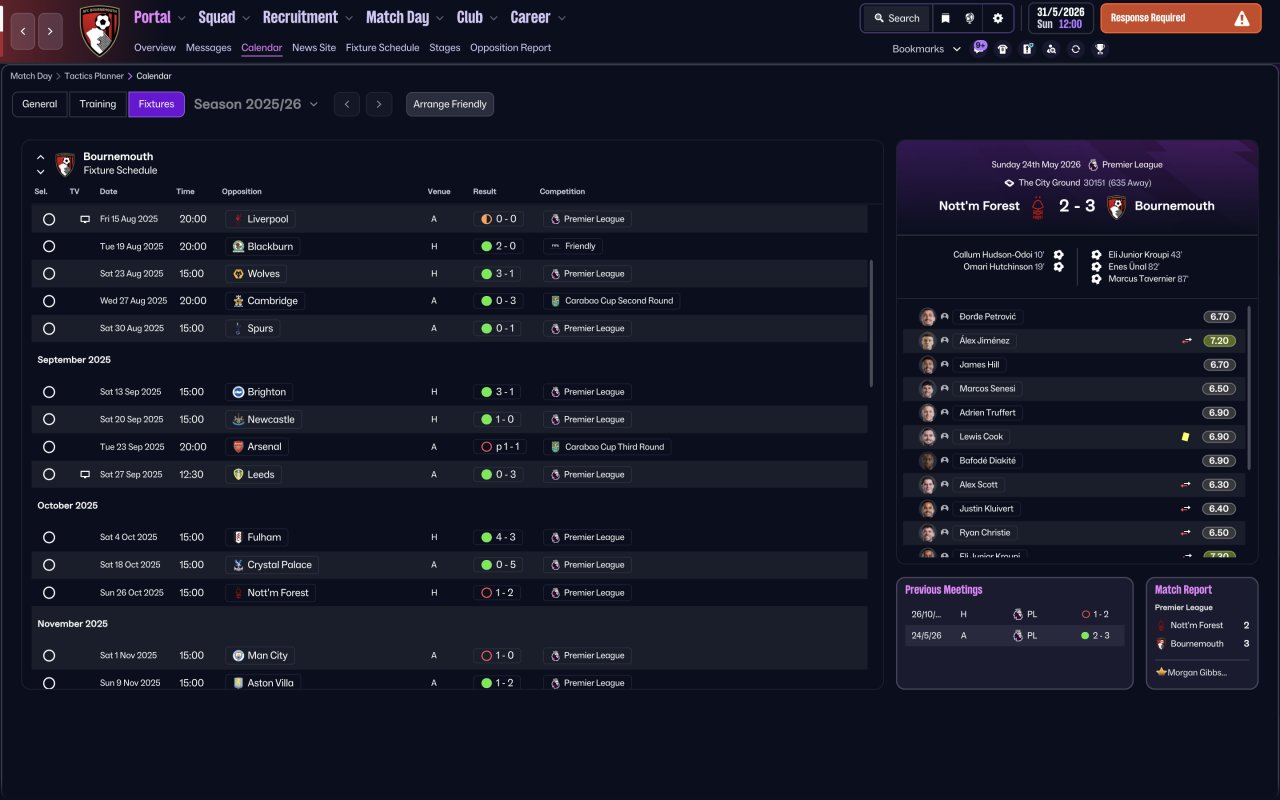Open the News Site tab

coord(314,48)
